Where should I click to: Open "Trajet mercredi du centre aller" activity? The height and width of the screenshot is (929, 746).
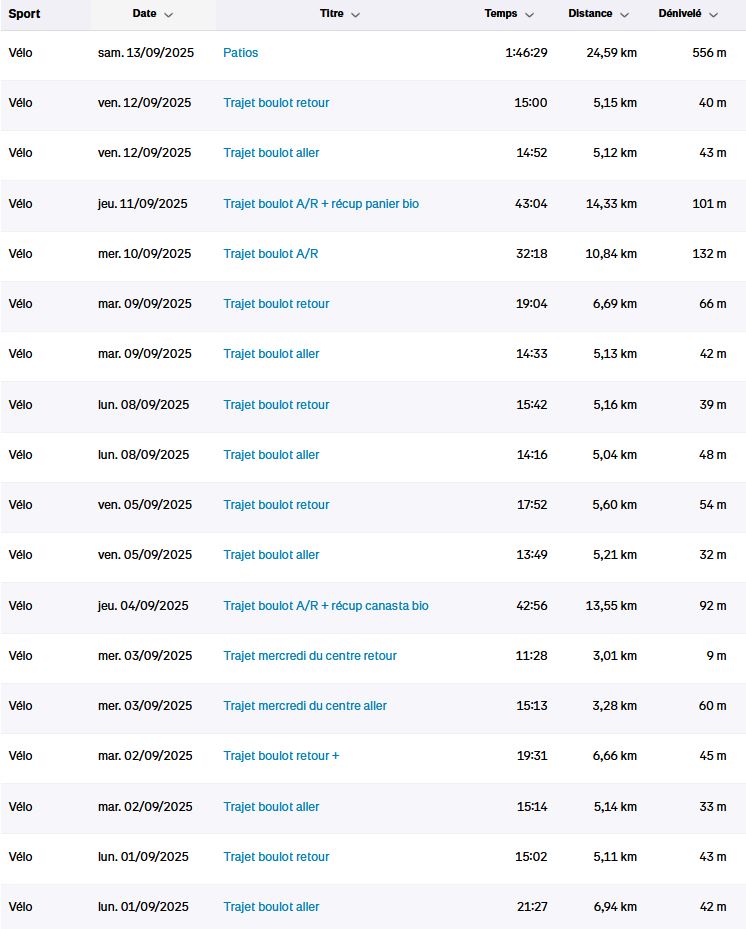point(305,706)
